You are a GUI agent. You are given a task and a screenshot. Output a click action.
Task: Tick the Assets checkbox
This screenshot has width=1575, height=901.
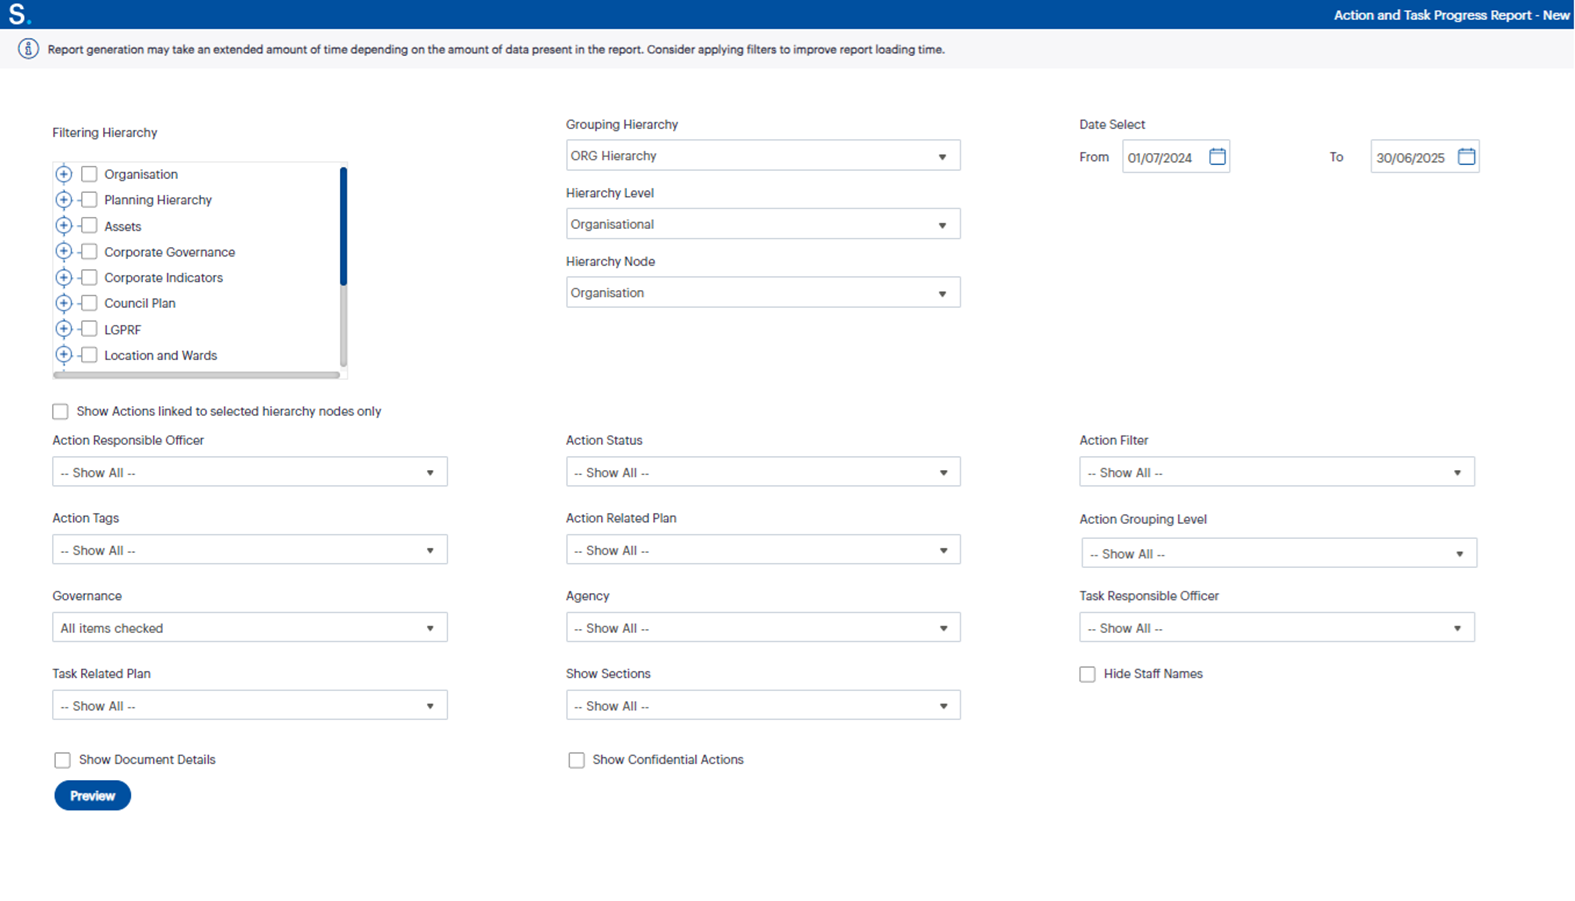(89, 226)
